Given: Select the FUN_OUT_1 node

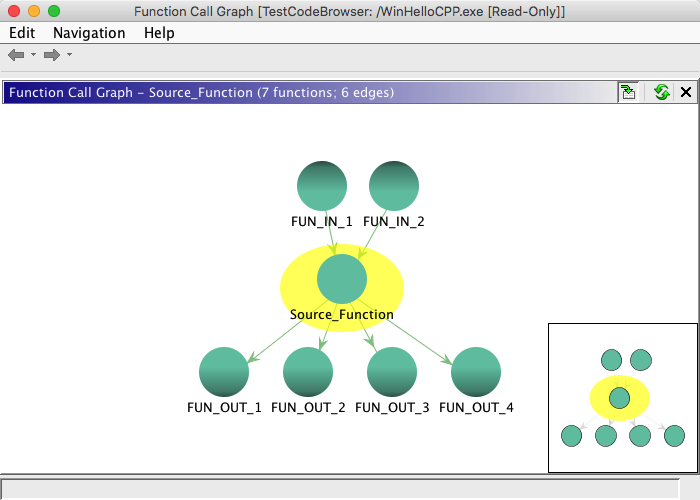Looking at the screenshot, I should point(224,372).
